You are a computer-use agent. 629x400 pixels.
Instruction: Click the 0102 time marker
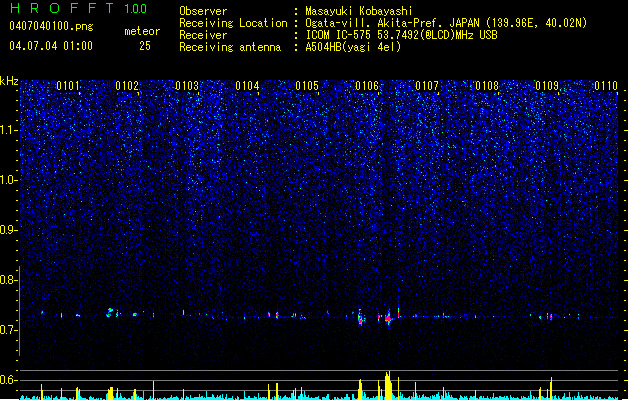127,85
